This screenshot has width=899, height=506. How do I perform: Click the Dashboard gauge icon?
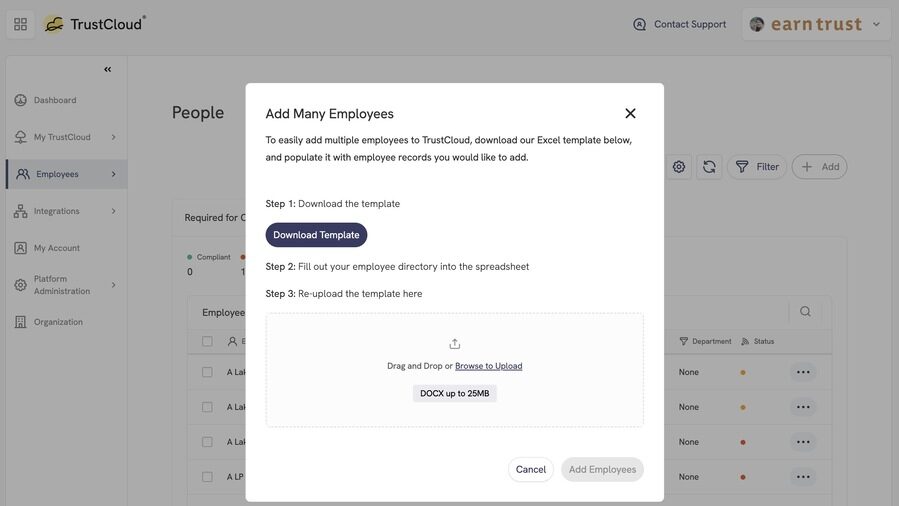21,100
